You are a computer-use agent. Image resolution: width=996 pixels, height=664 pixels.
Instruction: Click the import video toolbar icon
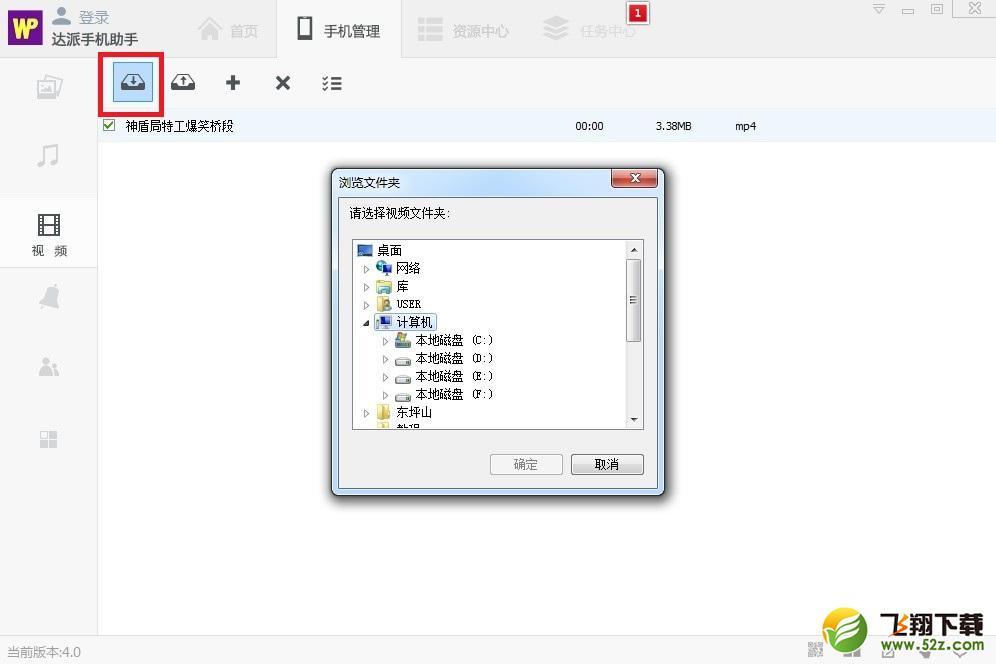(x=133, y=83)
